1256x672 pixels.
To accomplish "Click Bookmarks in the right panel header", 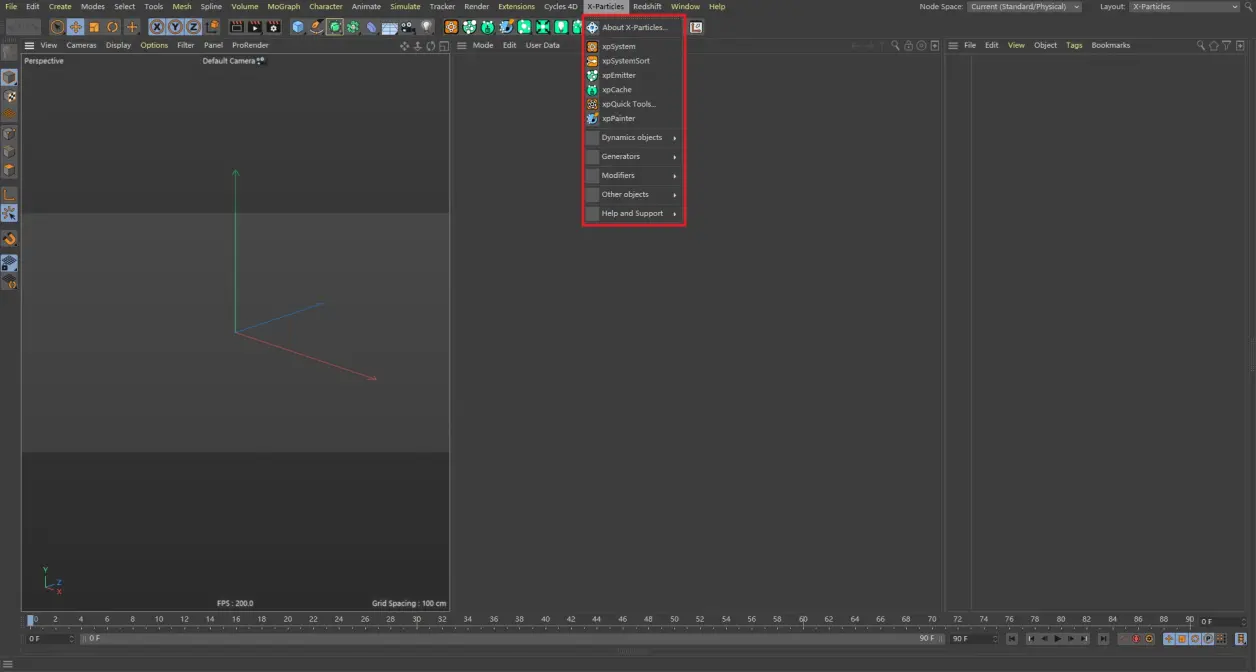I will tap(1110, 44).
